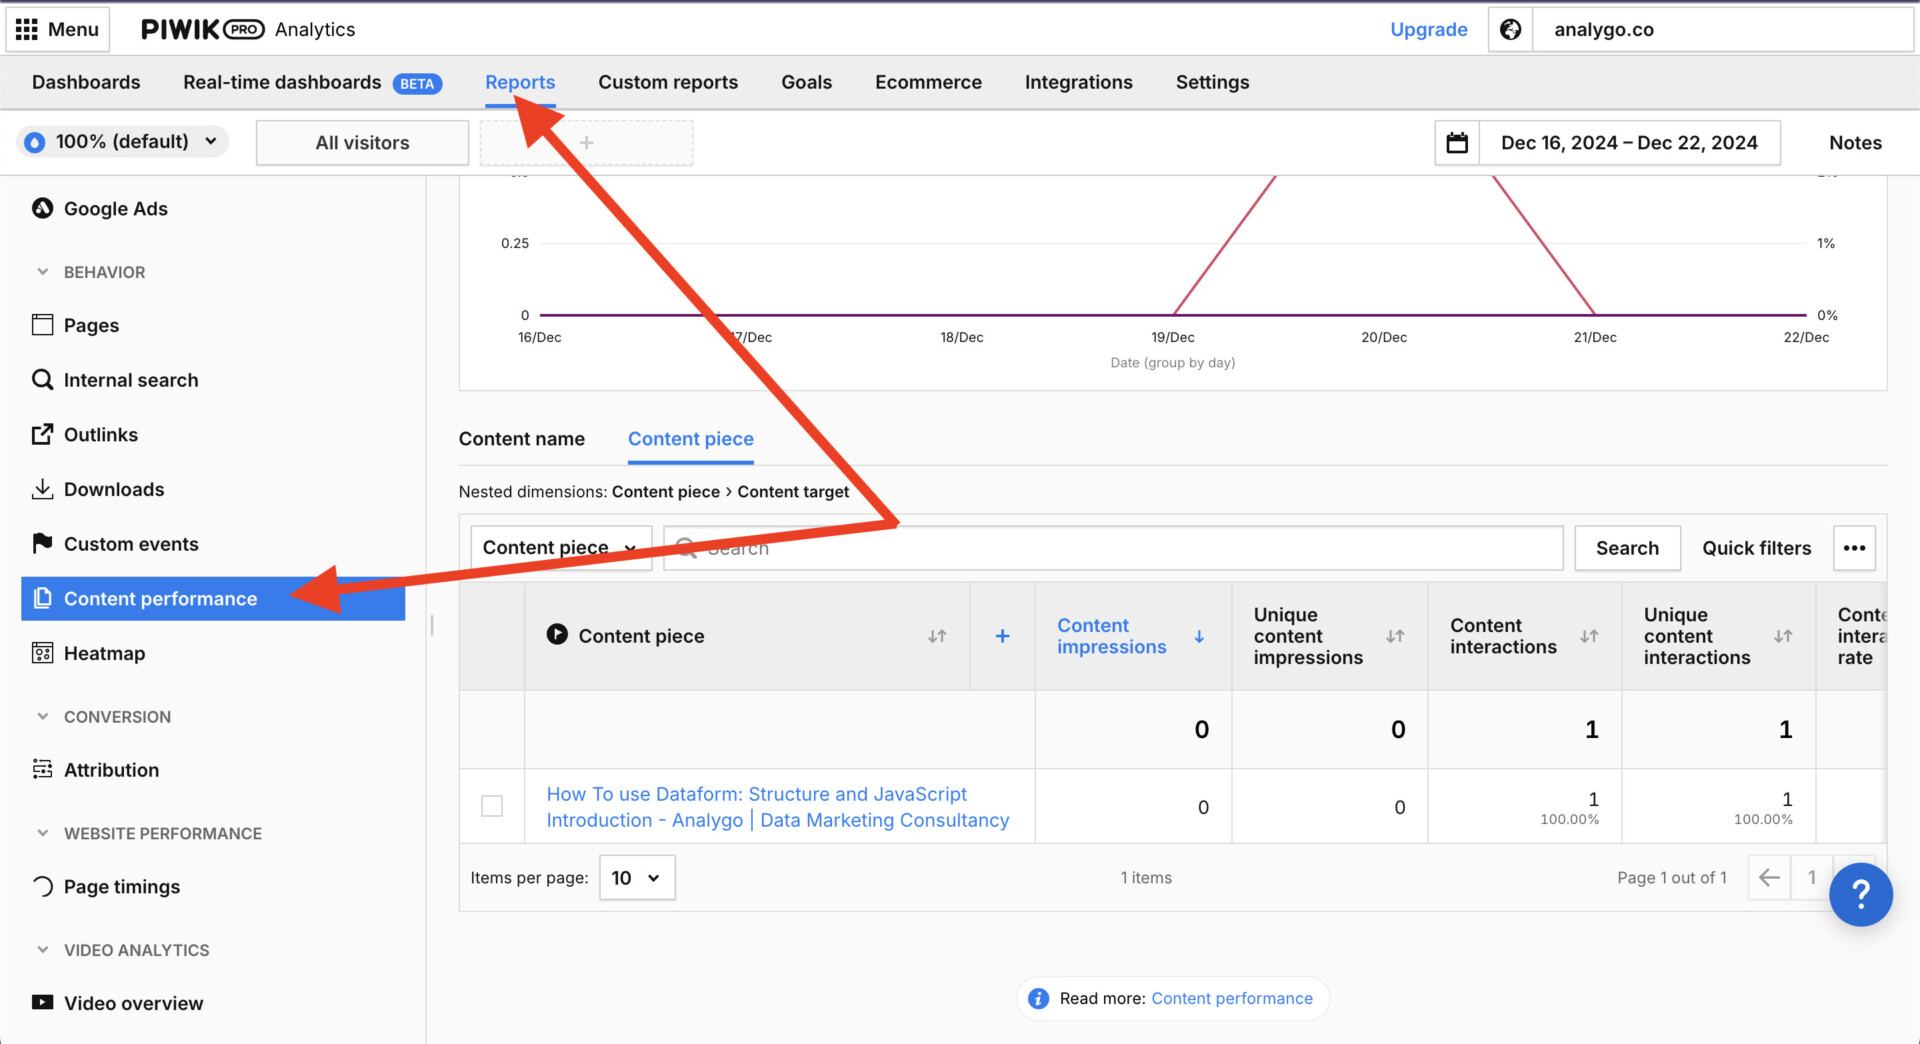Click the Outlinks icon in the sidebar
Viewport: 1920px width, 1044px height.
42,434
